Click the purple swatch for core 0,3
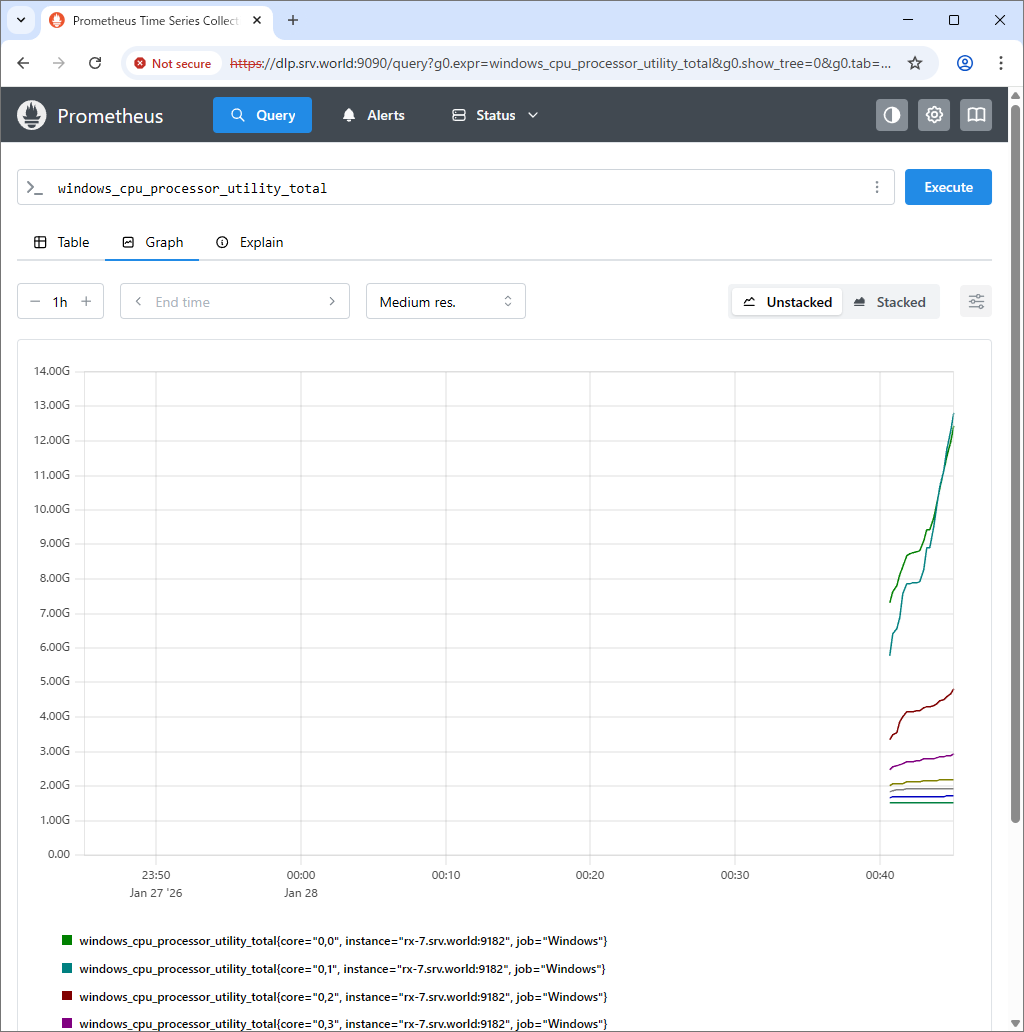The height and width of the screenshot is (1032, 1024). pos(67,1023)
